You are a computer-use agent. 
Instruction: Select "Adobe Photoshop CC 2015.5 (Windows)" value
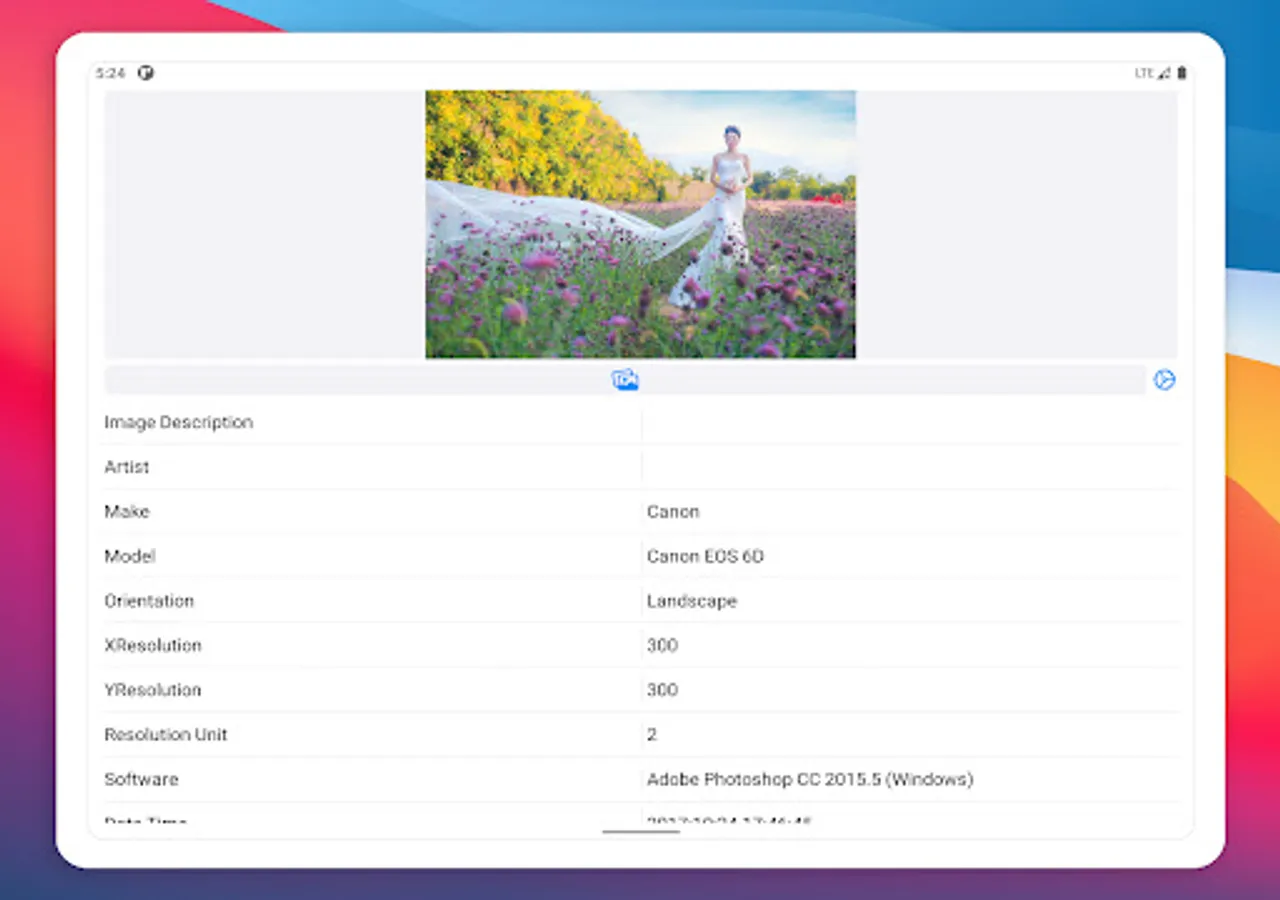pos(810,779)
